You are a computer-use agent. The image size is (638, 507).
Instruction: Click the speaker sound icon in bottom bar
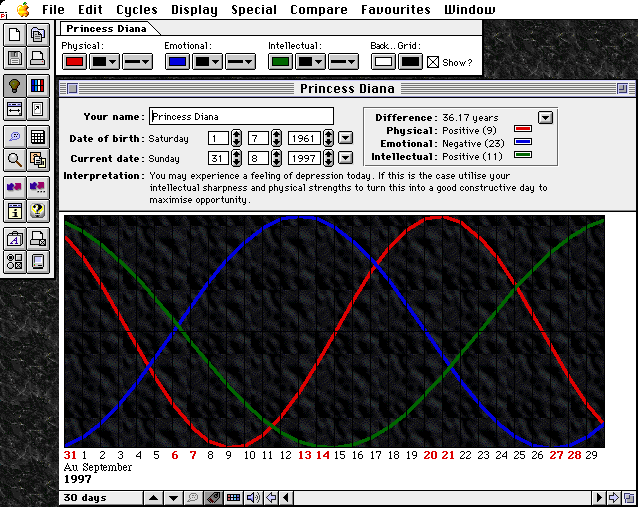(253, 498)
